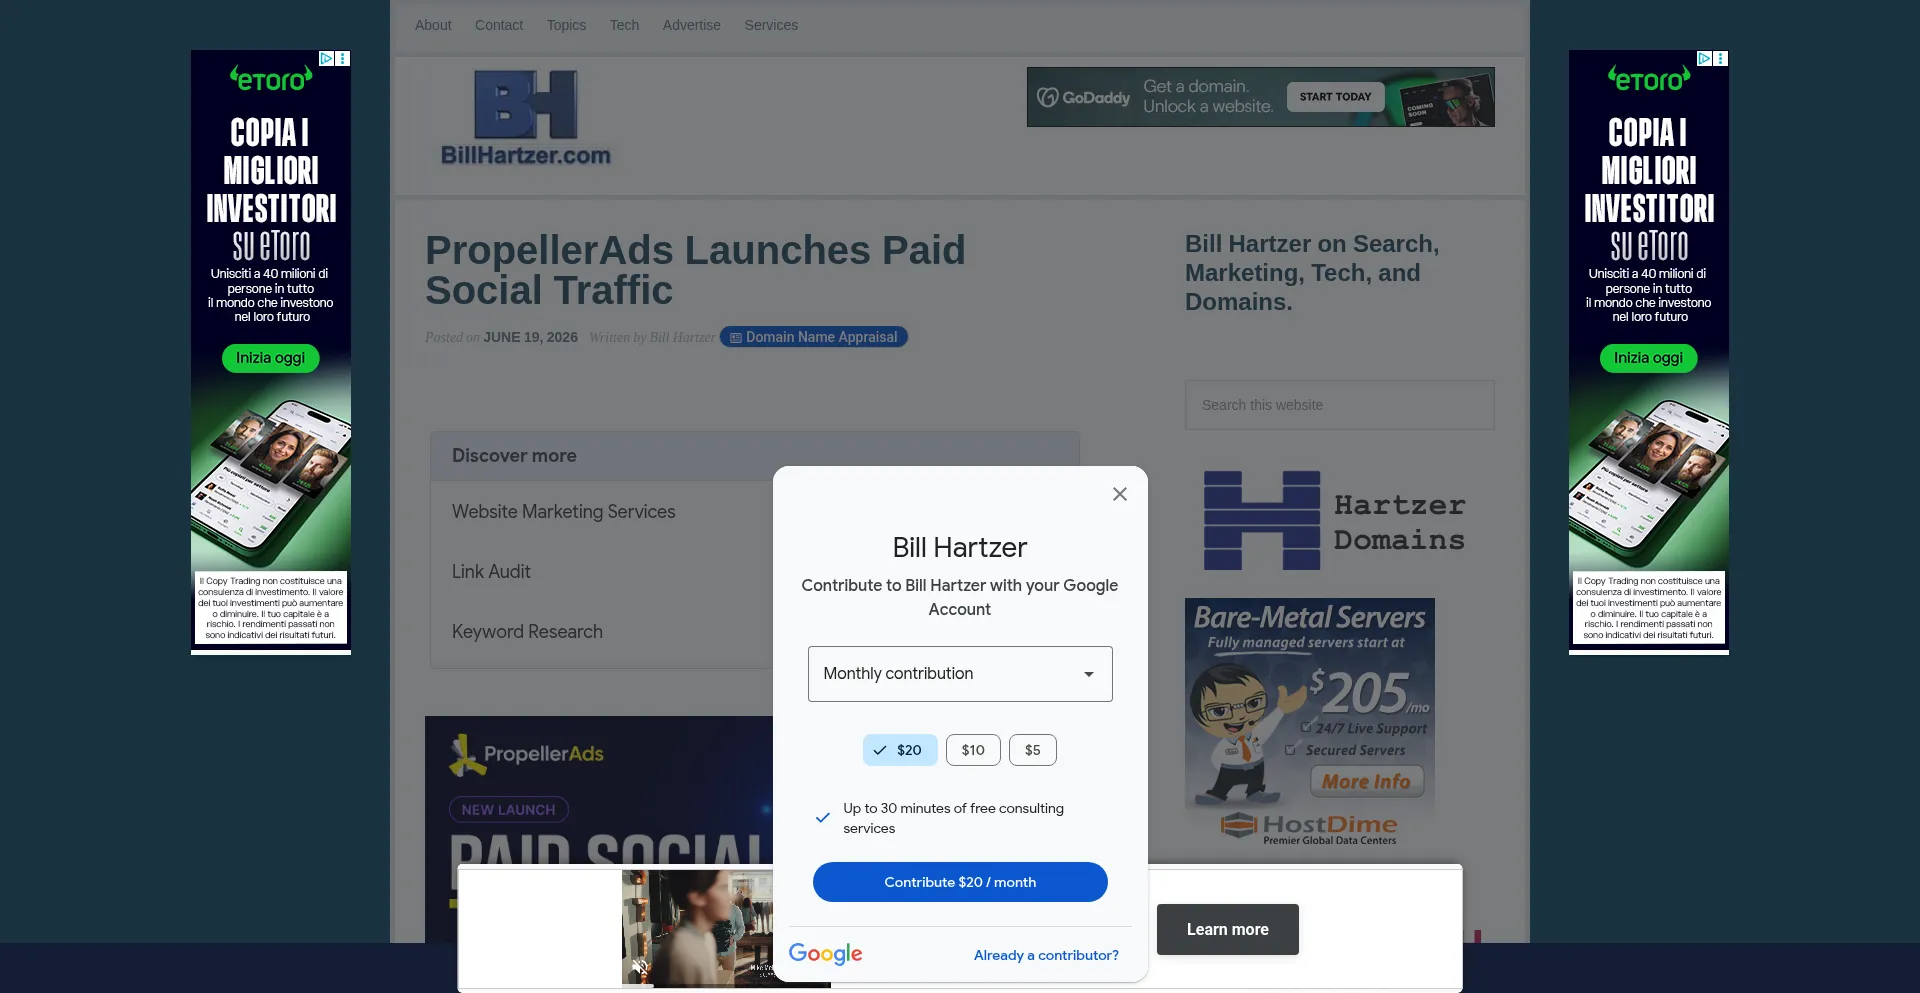The image size is (1920, 993).
Task: Open the Services menu item
Action: (x=771, y=25)
